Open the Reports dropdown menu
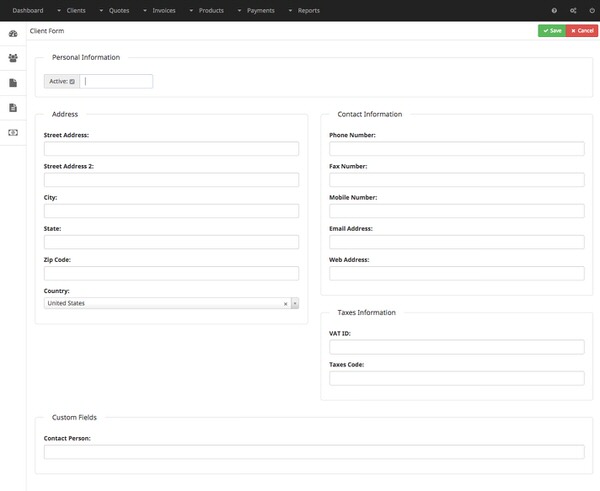The image size is (600, 491). pyautogui.click(x=304, y=11)
